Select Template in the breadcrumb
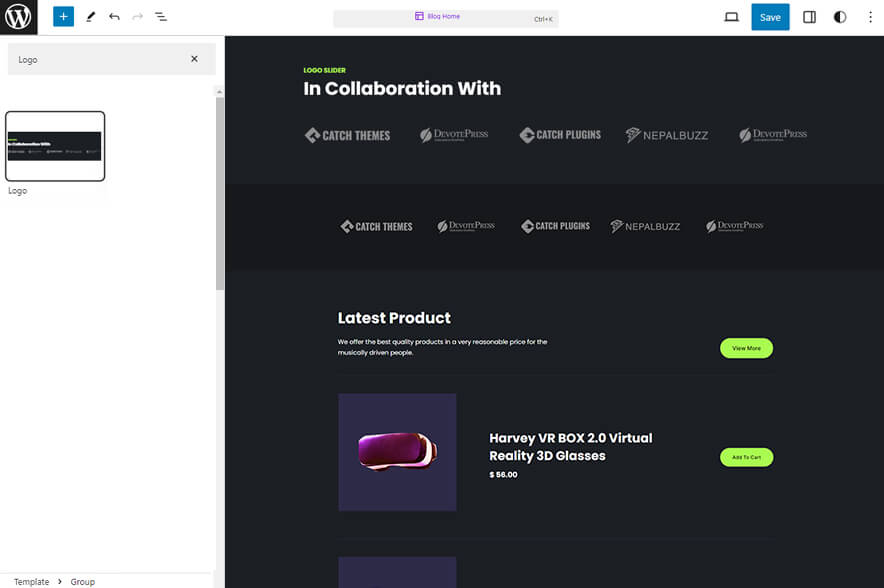Screen dimensions: 884x588 click(x=31, y=581)
